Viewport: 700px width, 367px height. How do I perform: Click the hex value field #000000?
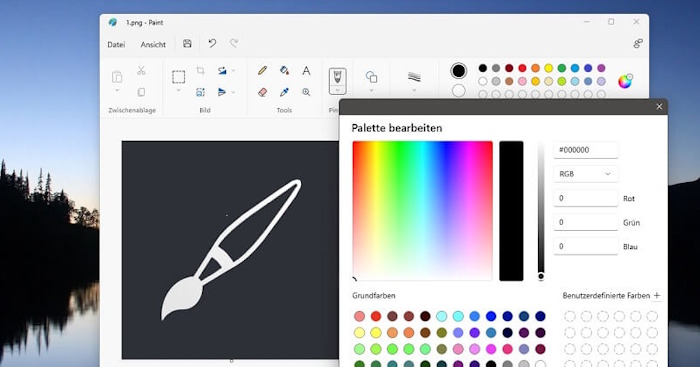[x=585, y=150]
